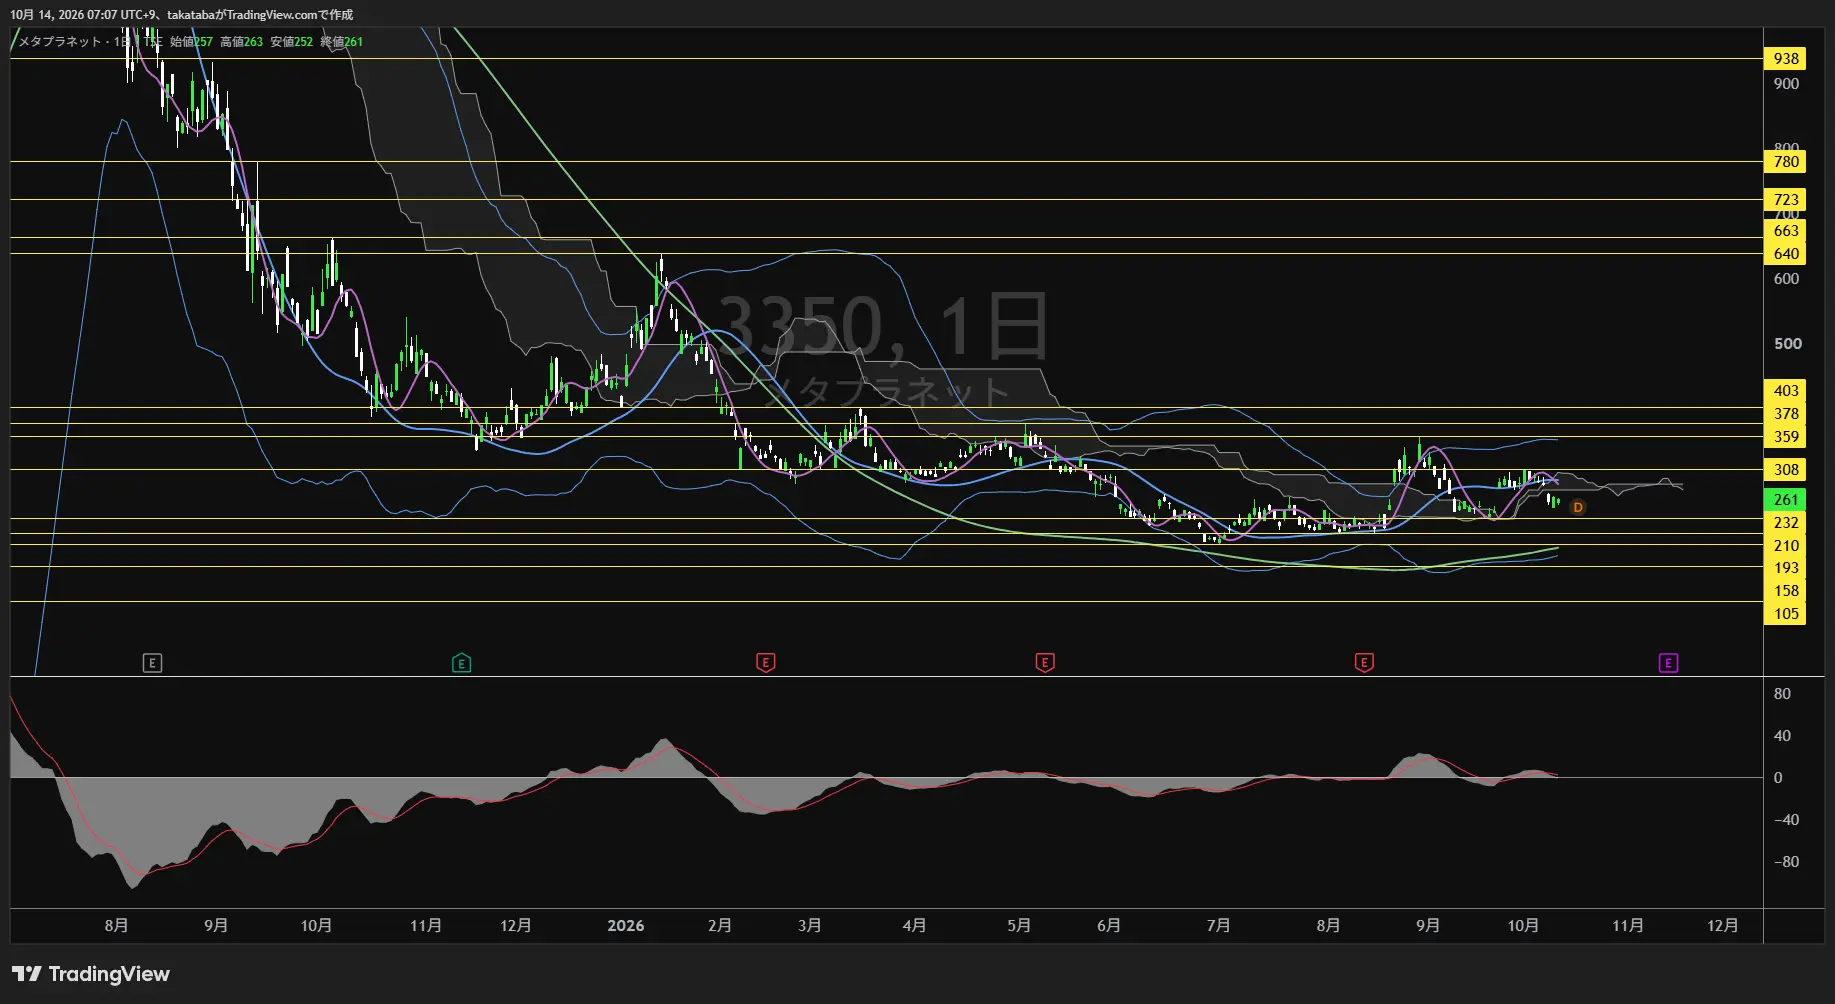Select the 640 price line label
The width and height of the screenshot is (1835, 1004).
1785,254
